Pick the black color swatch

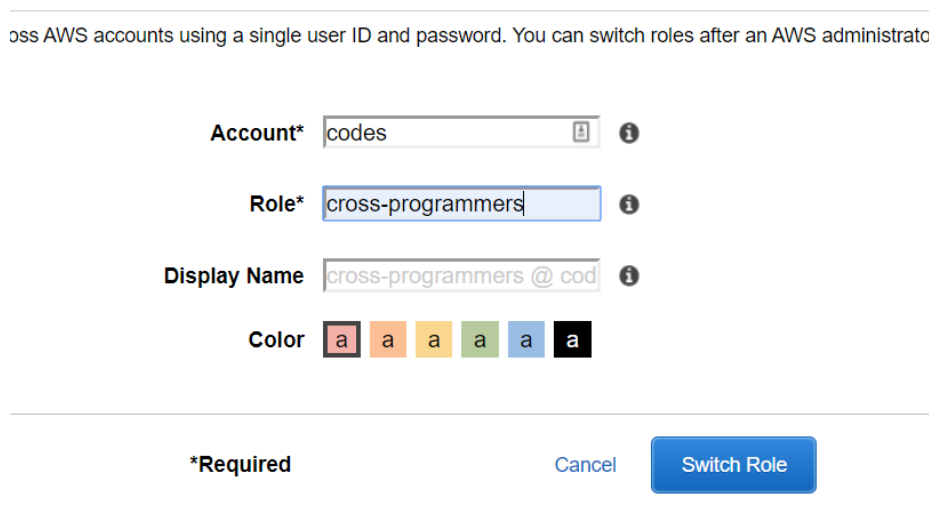tap(572, 340)
